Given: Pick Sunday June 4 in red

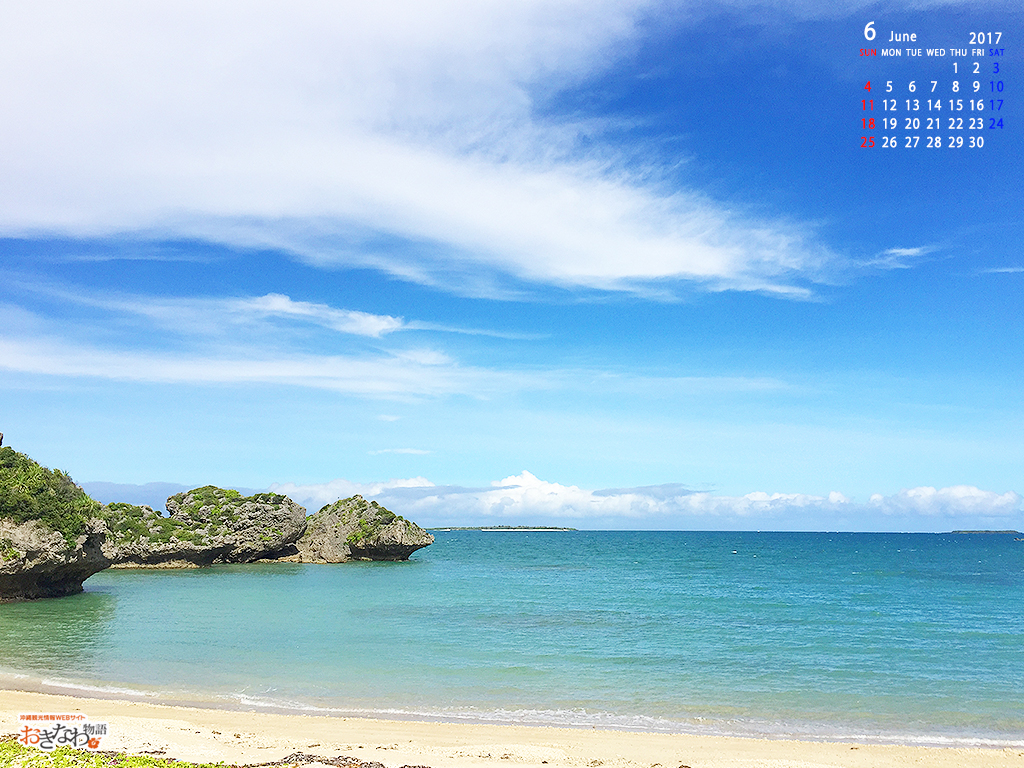Looking at the screenshot, I should [x=867, y=87].
